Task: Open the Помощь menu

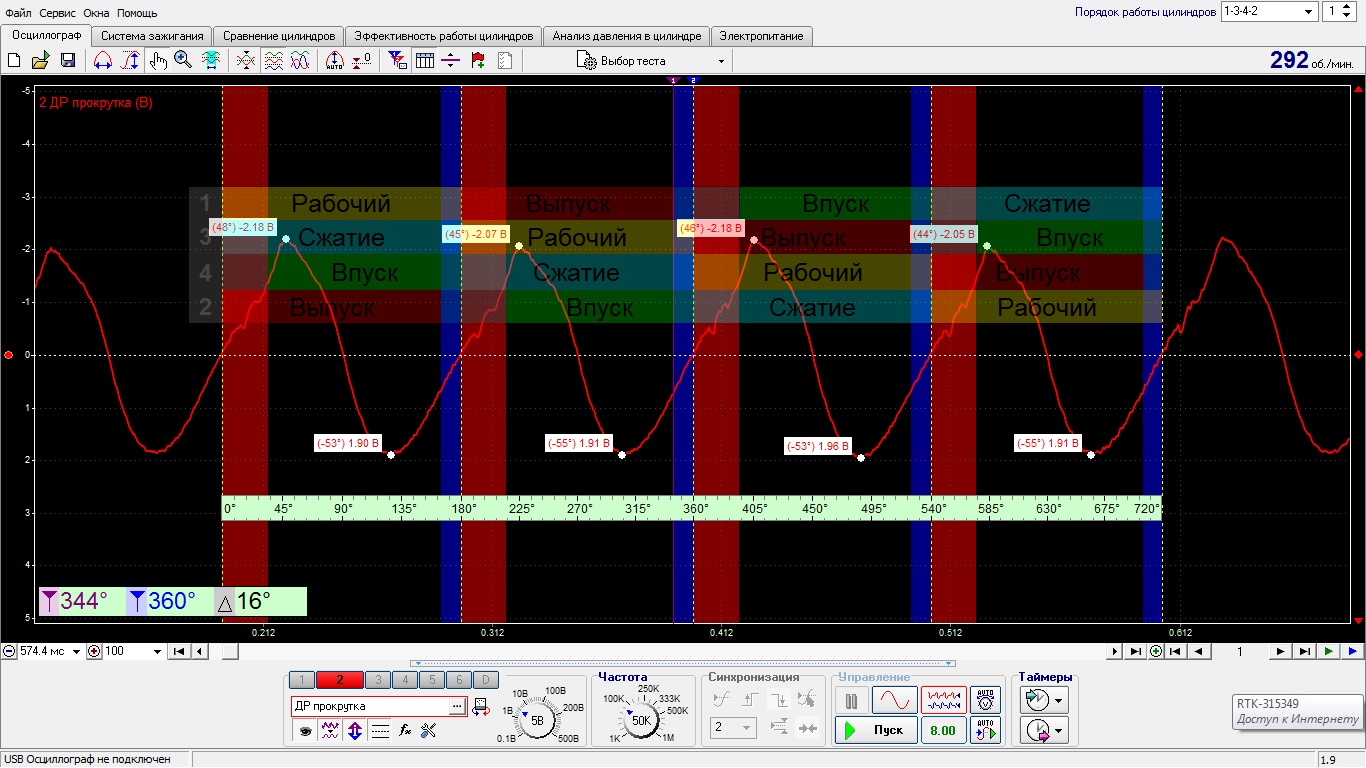Action: (x=137, y=13)
